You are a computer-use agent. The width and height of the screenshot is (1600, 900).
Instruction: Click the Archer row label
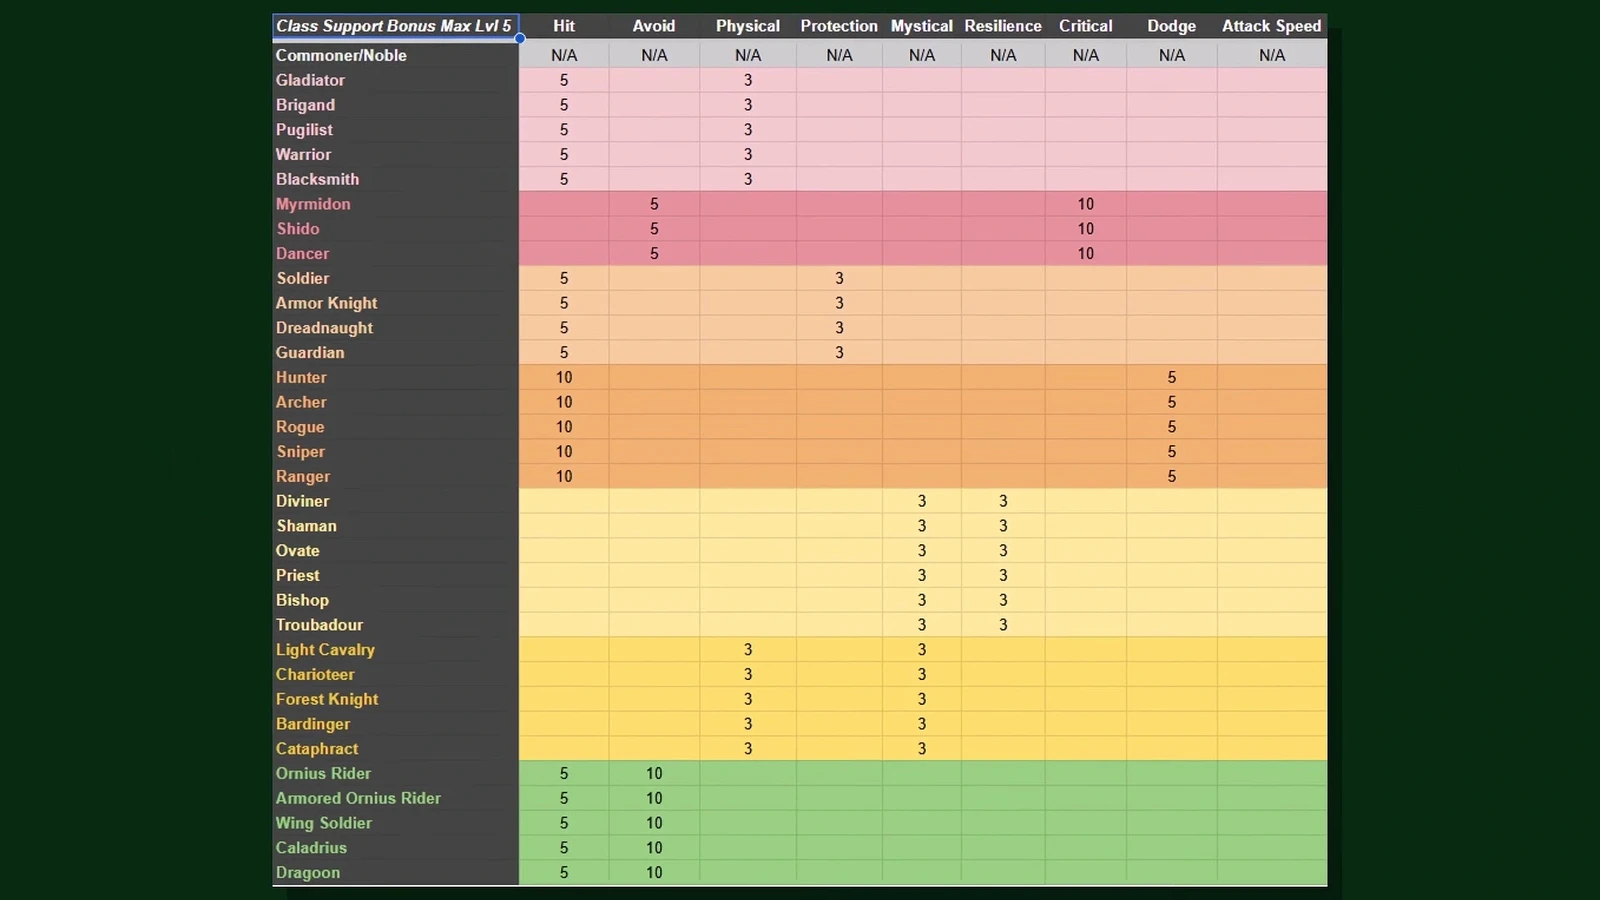pyautogui.click(x=301, y=402)
